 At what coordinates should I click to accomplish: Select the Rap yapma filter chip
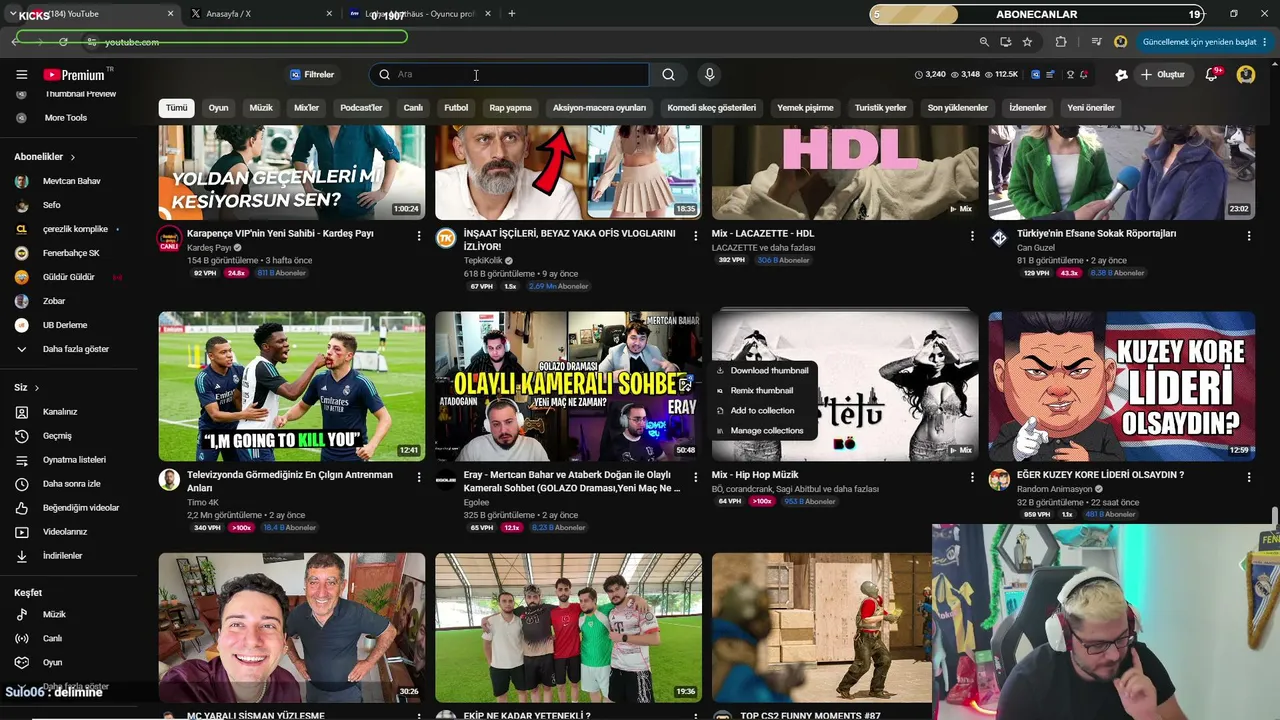pyautogui.click(x=511, y=108)
